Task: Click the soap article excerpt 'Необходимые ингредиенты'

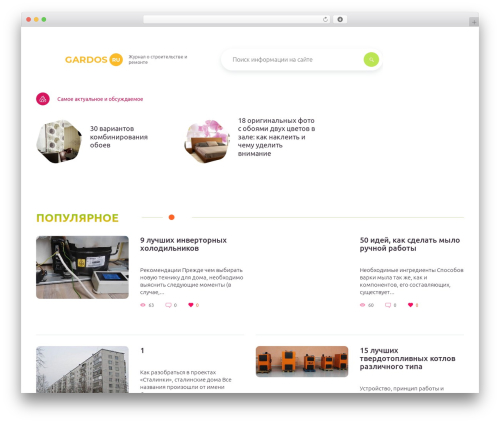Action: pyautogui.click(x=412, y=281)
